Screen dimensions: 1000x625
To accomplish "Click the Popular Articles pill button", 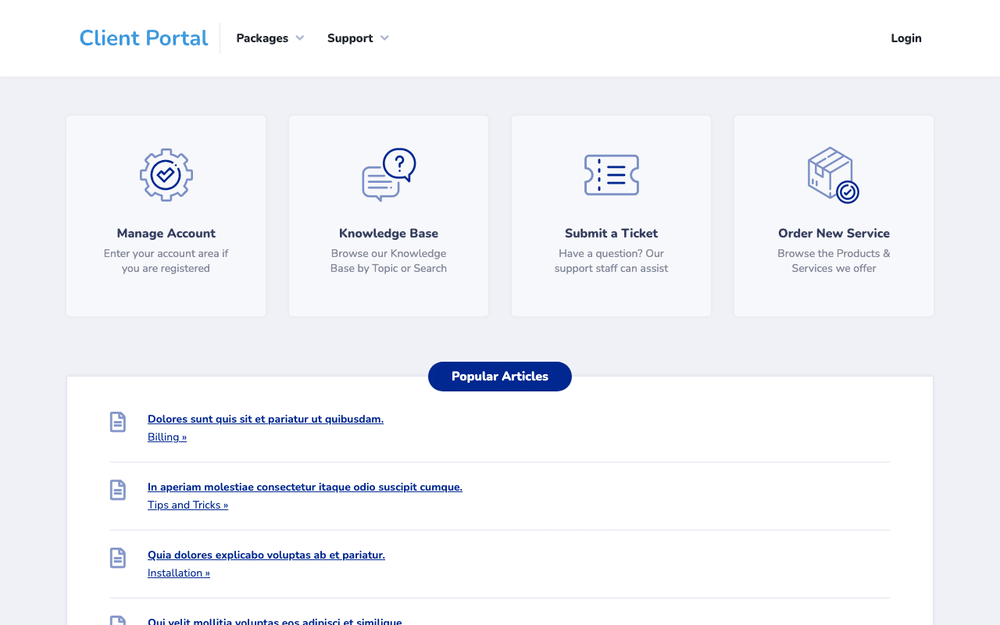I will tap(500, 376).
